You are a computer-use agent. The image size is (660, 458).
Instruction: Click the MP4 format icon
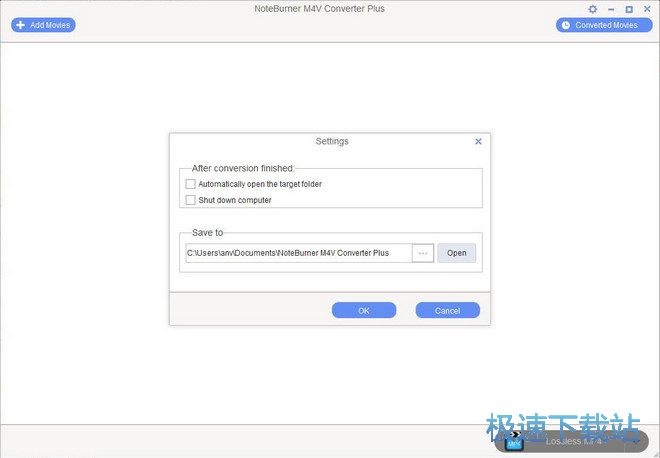[x=514, y=441]
